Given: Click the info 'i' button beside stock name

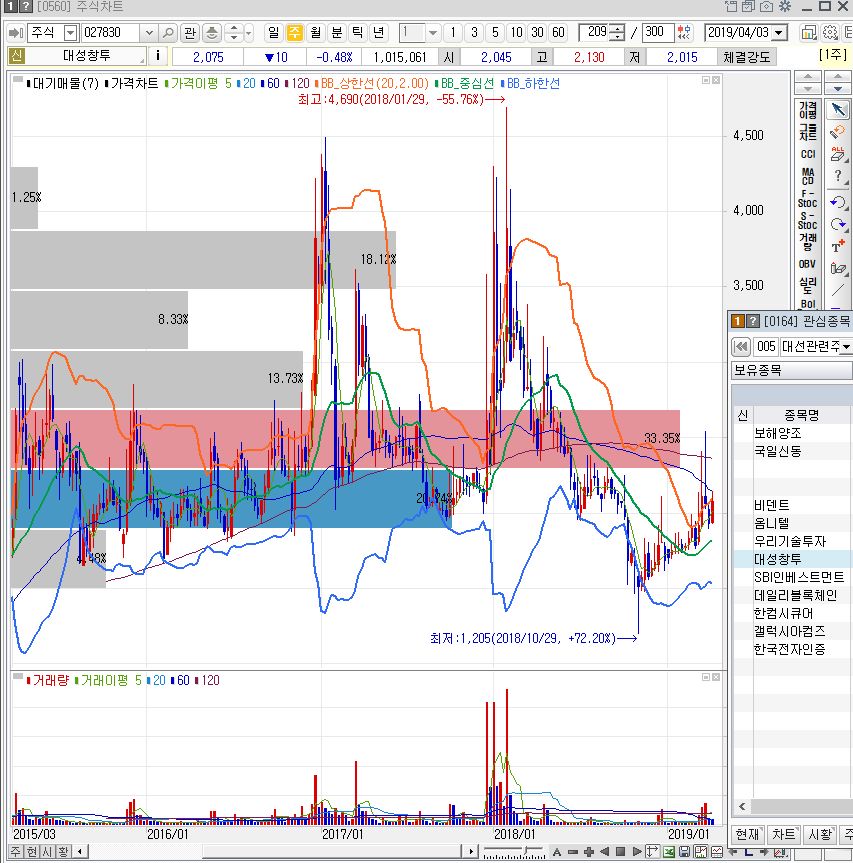Looking at the screenshot, I should (158, 56).
